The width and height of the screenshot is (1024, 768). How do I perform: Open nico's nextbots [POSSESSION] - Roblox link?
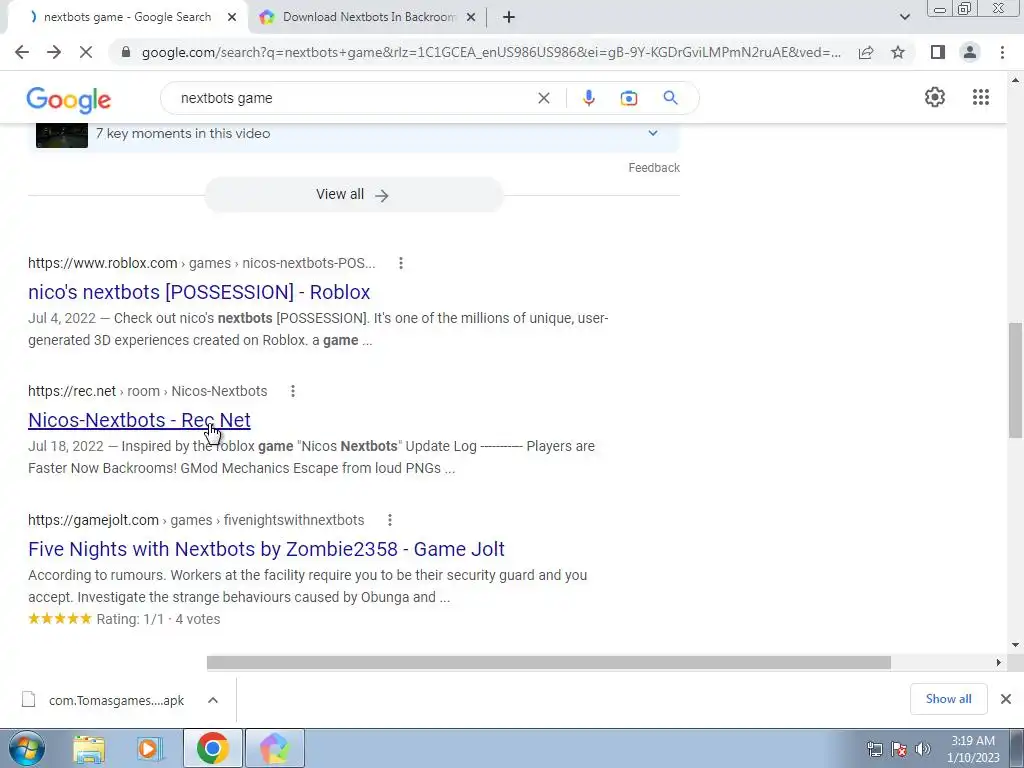(199, 292)
